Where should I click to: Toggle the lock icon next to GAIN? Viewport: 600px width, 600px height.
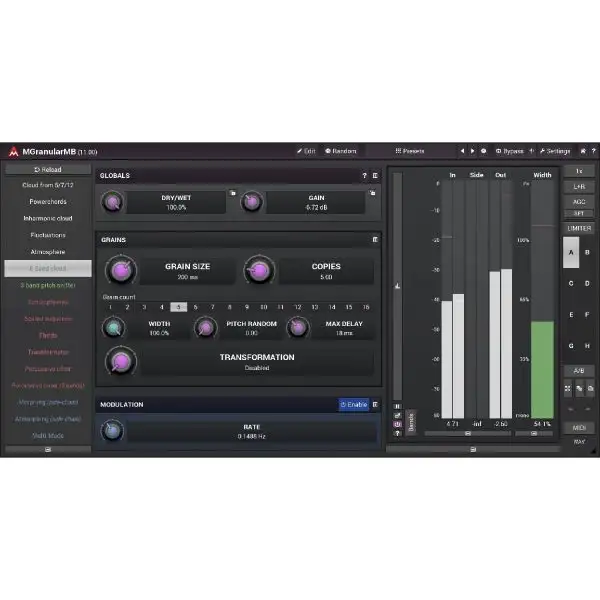pos(372,193)
